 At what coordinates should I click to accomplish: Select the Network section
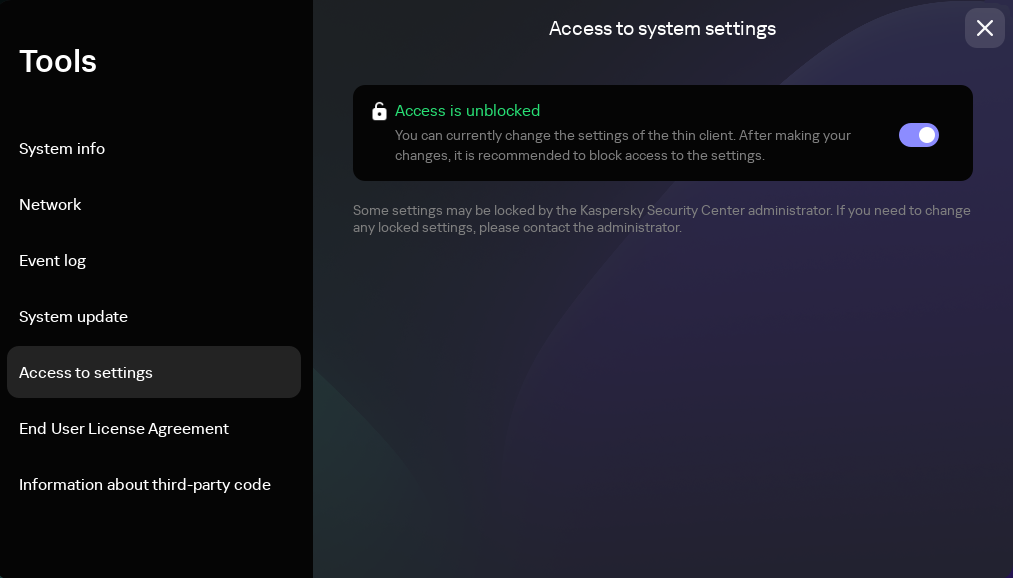point(50,204)
